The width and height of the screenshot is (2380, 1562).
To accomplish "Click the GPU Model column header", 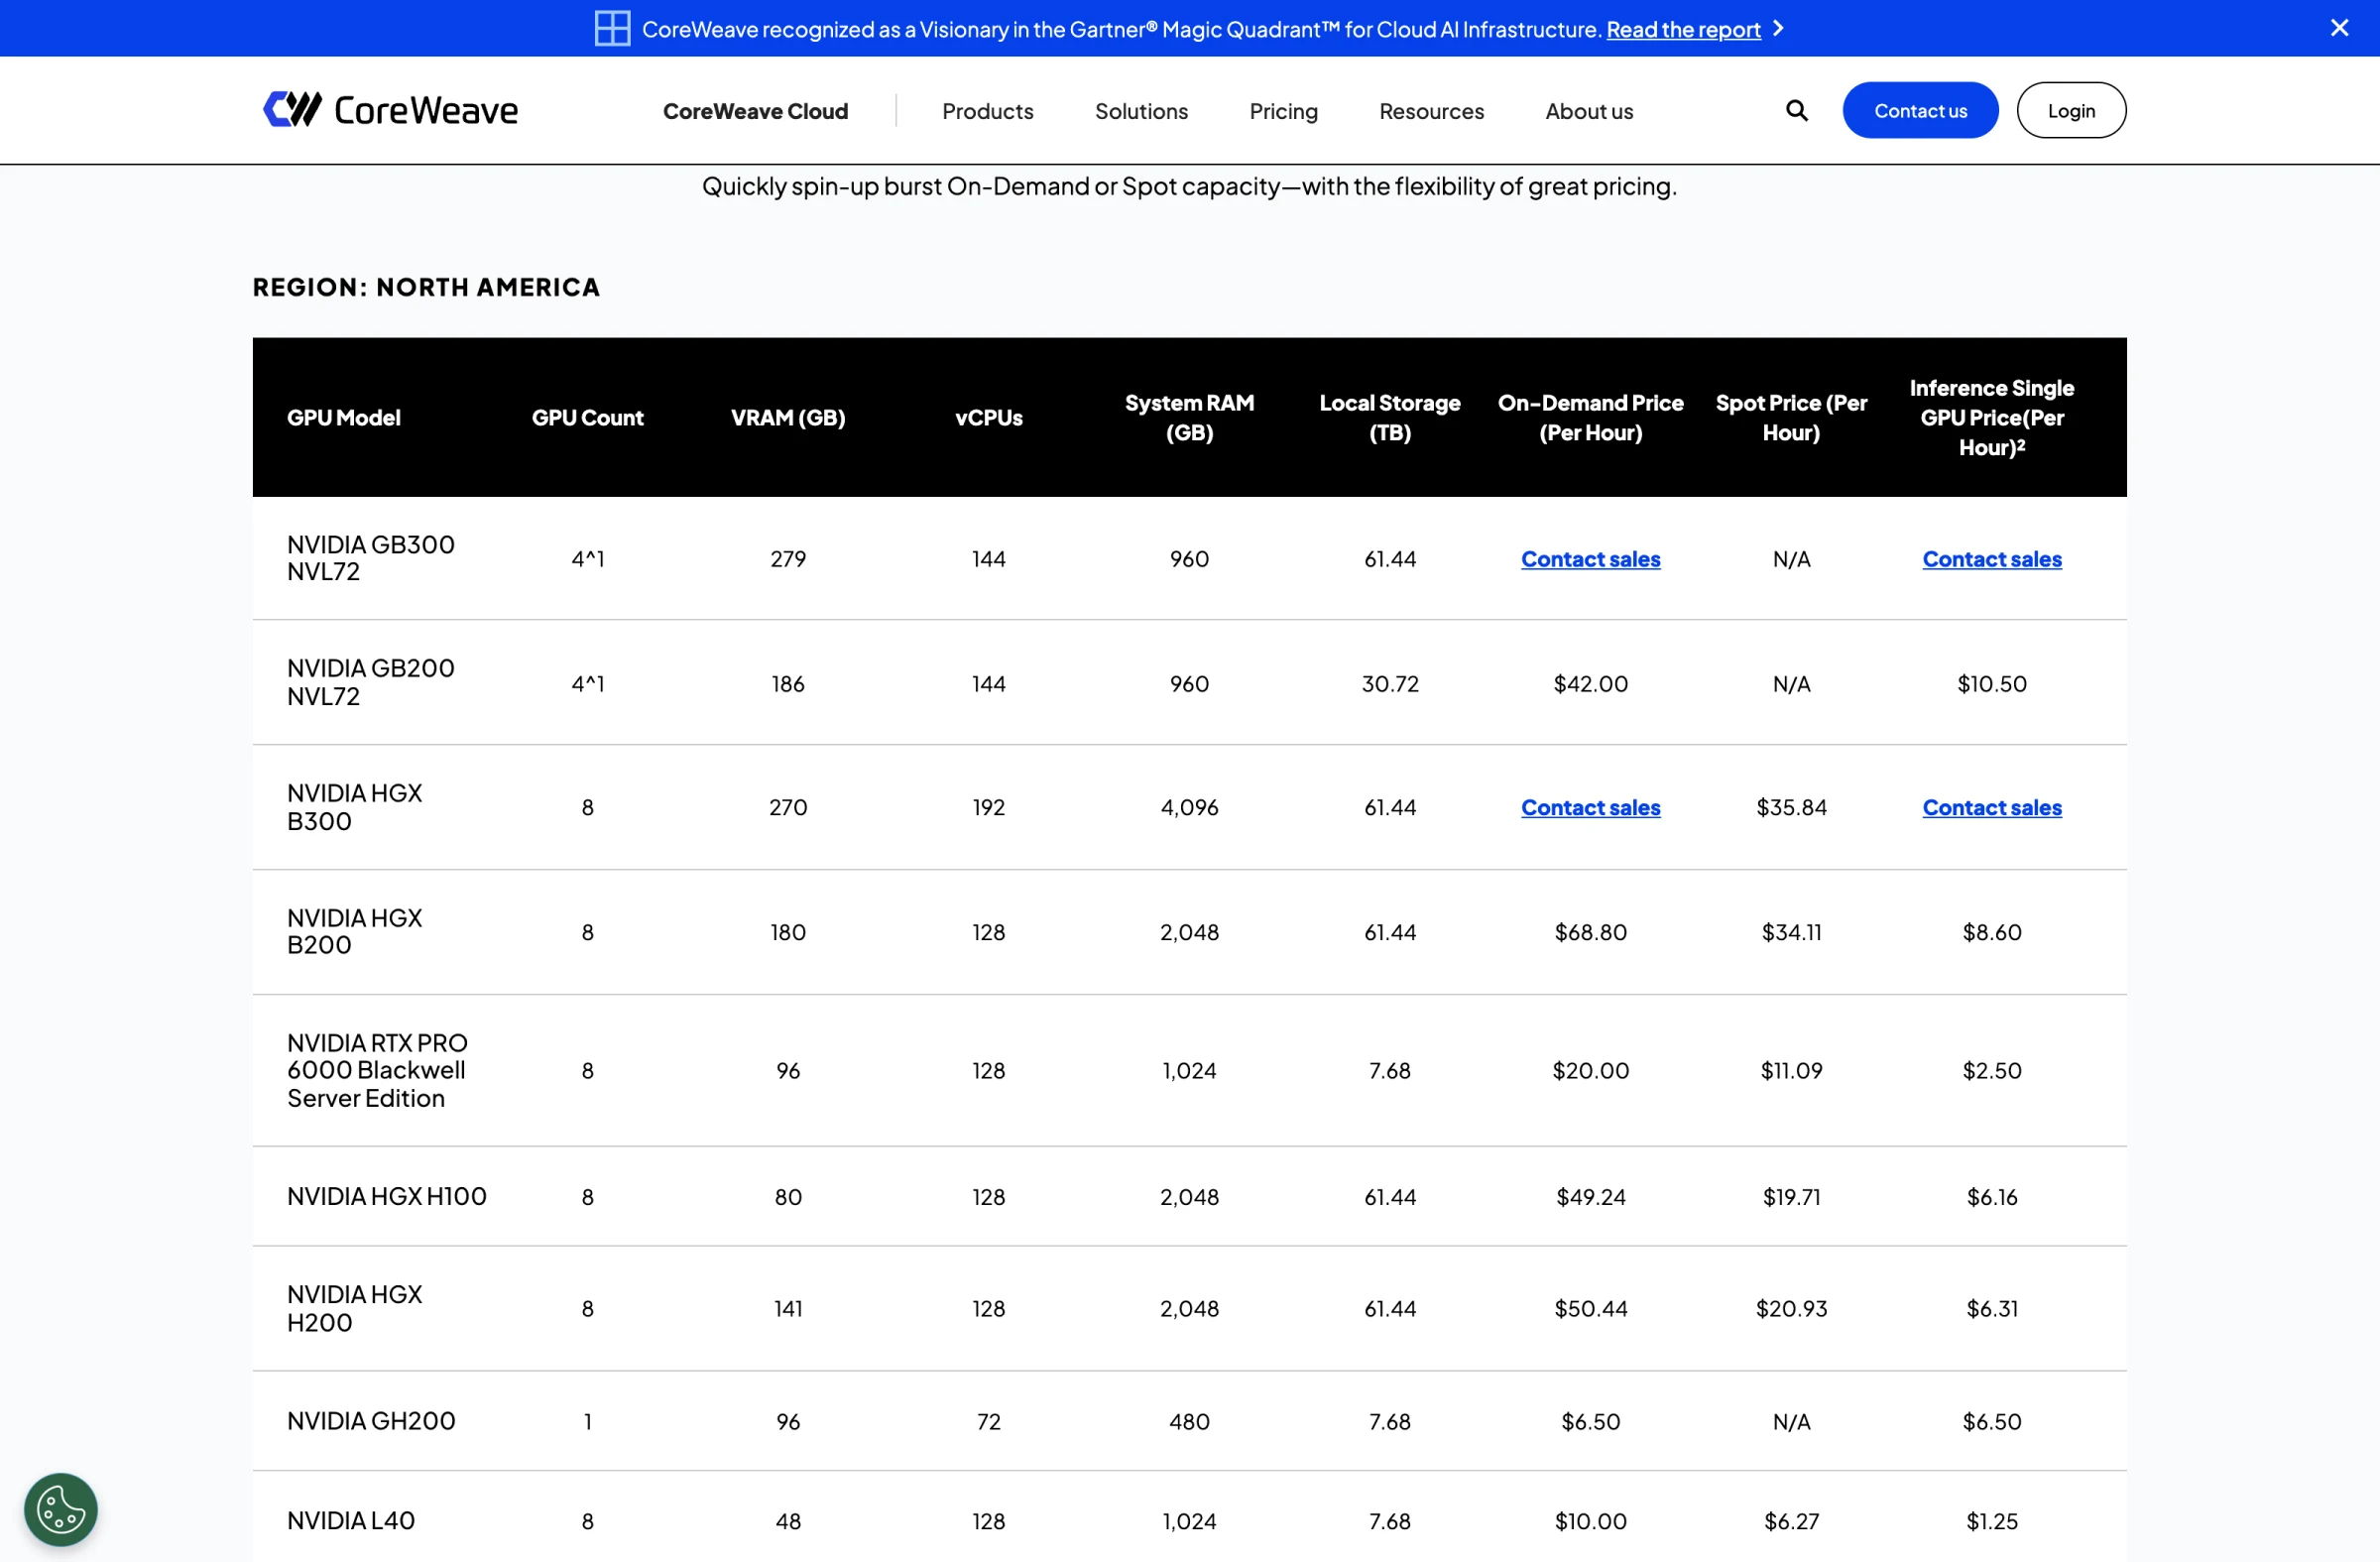I will [x=343, y=418].
